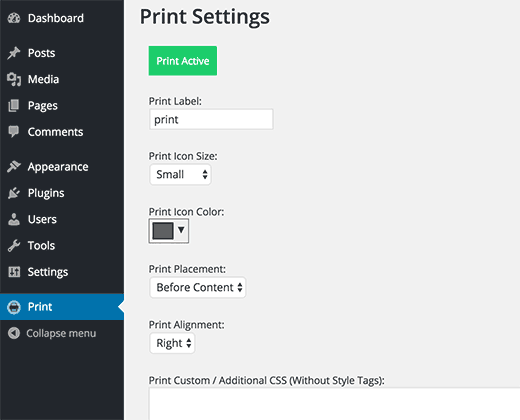
Task: Click the Print Label text field
Action: 211,119
